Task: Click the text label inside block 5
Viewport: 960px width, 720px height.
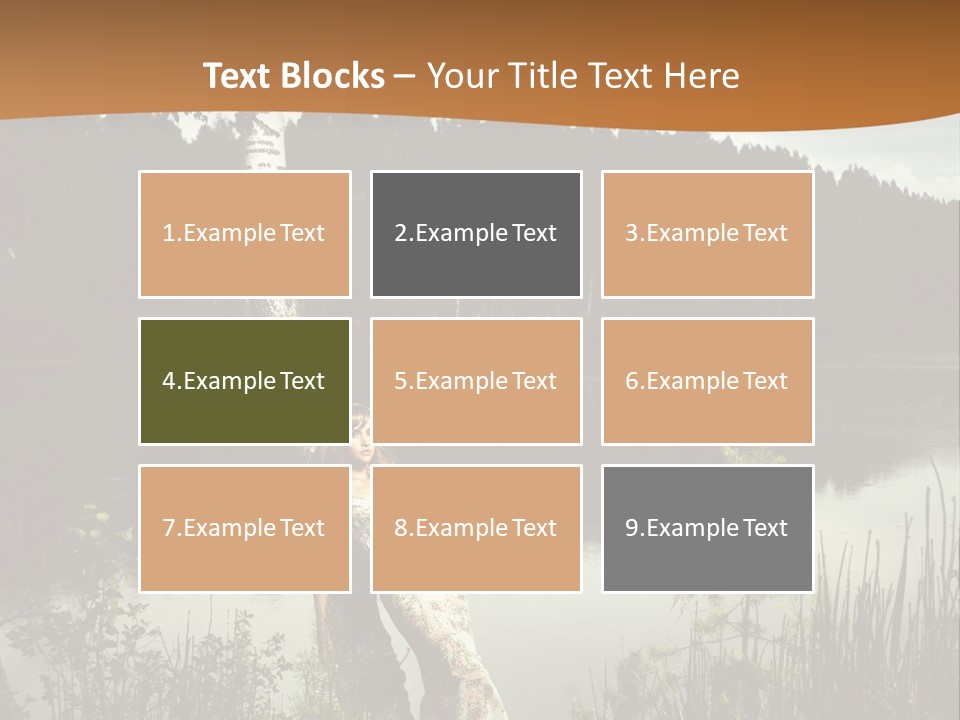Action: 476,381
